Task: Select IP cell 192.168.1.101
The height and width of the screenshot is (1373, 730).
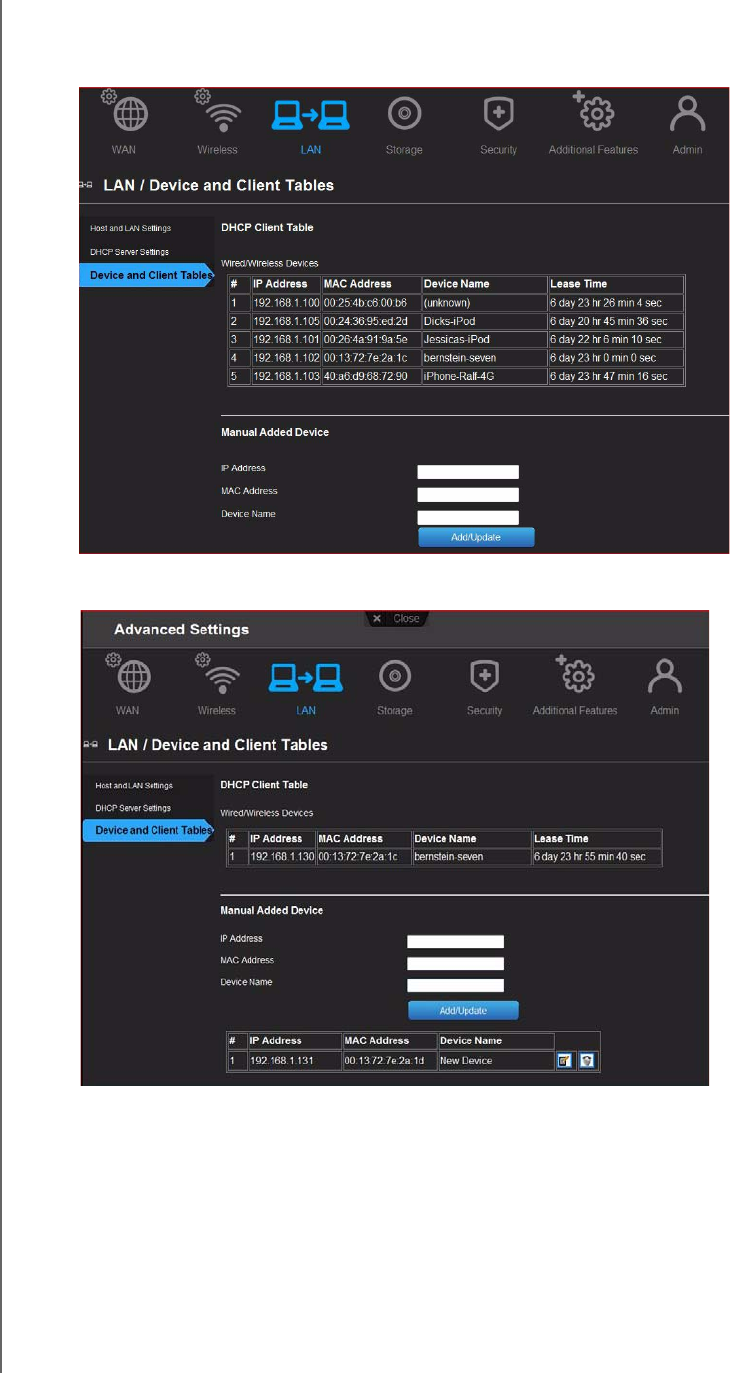Action: tap(284, 339)
